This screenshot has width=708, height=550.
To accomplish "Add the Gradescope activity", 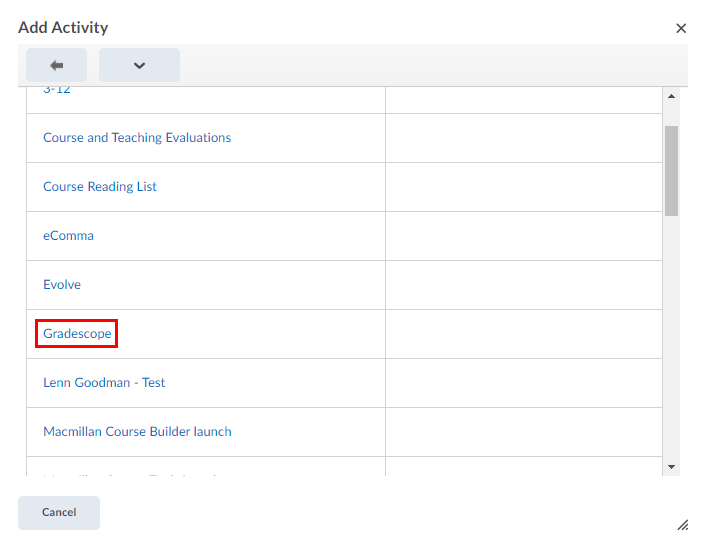I will [77, 334].
